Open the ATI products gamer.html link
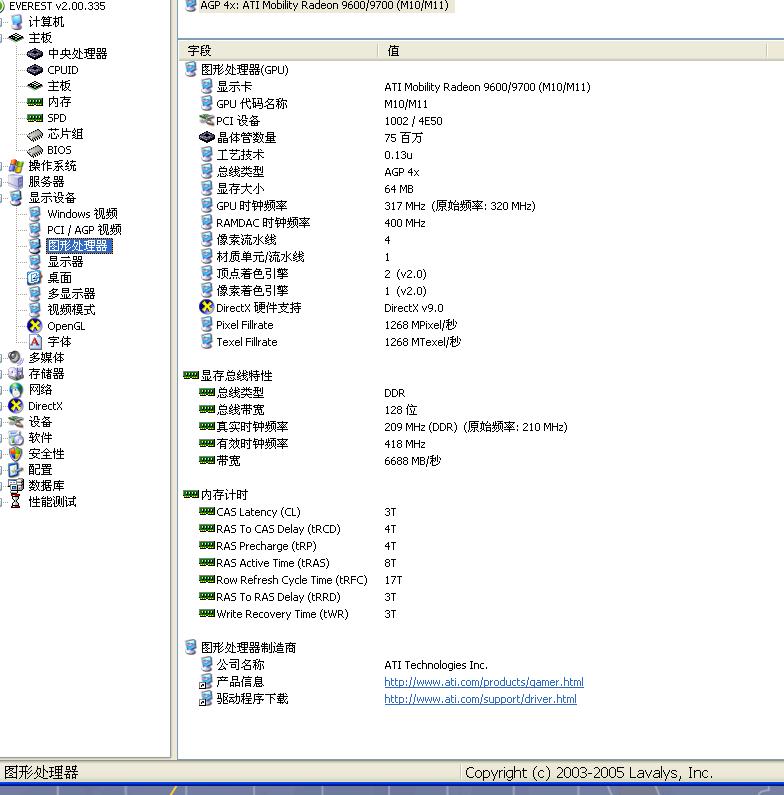 click(484, 682)
